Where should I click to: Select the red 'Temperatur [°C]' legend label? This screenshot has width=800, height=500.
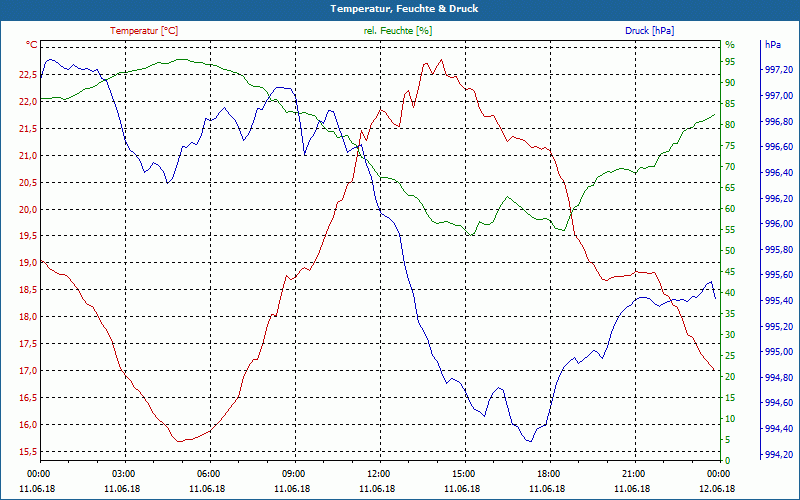click(x=144, y=31)
